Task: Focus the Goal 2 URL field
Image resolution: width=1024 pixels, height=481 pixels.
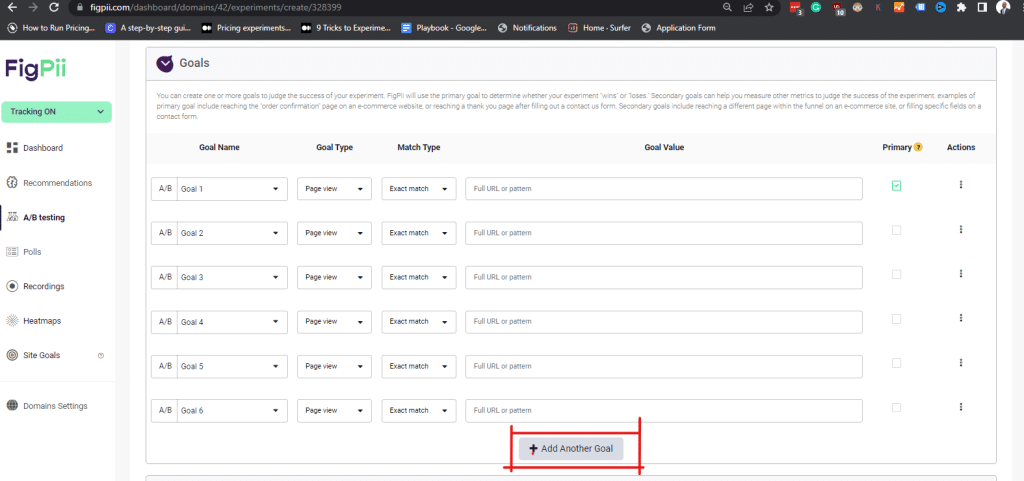Action: [664, 233]
